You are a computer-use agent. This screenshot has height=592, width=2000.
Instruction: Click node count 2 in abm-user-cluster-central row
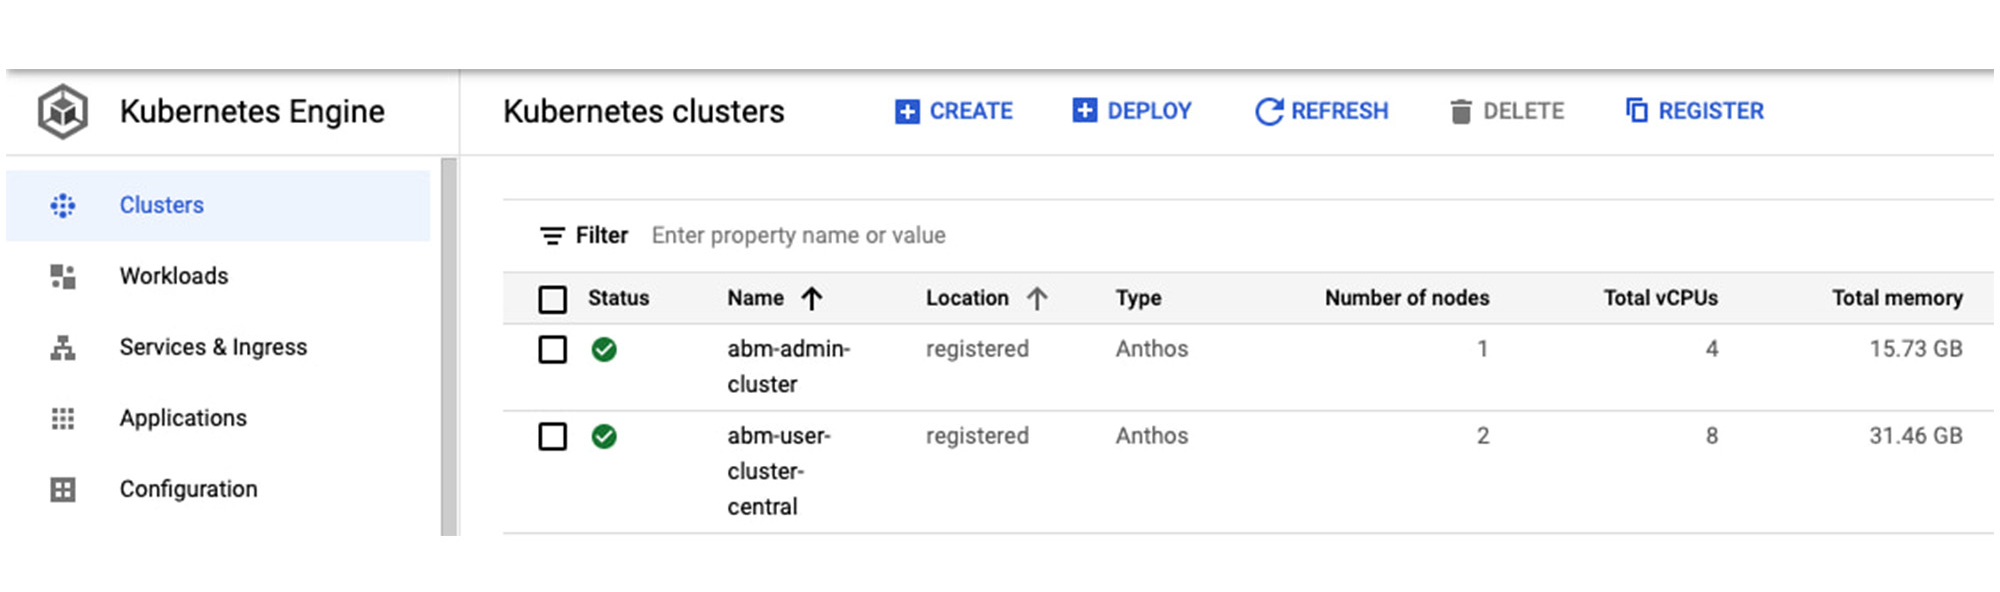point(1483,436)
